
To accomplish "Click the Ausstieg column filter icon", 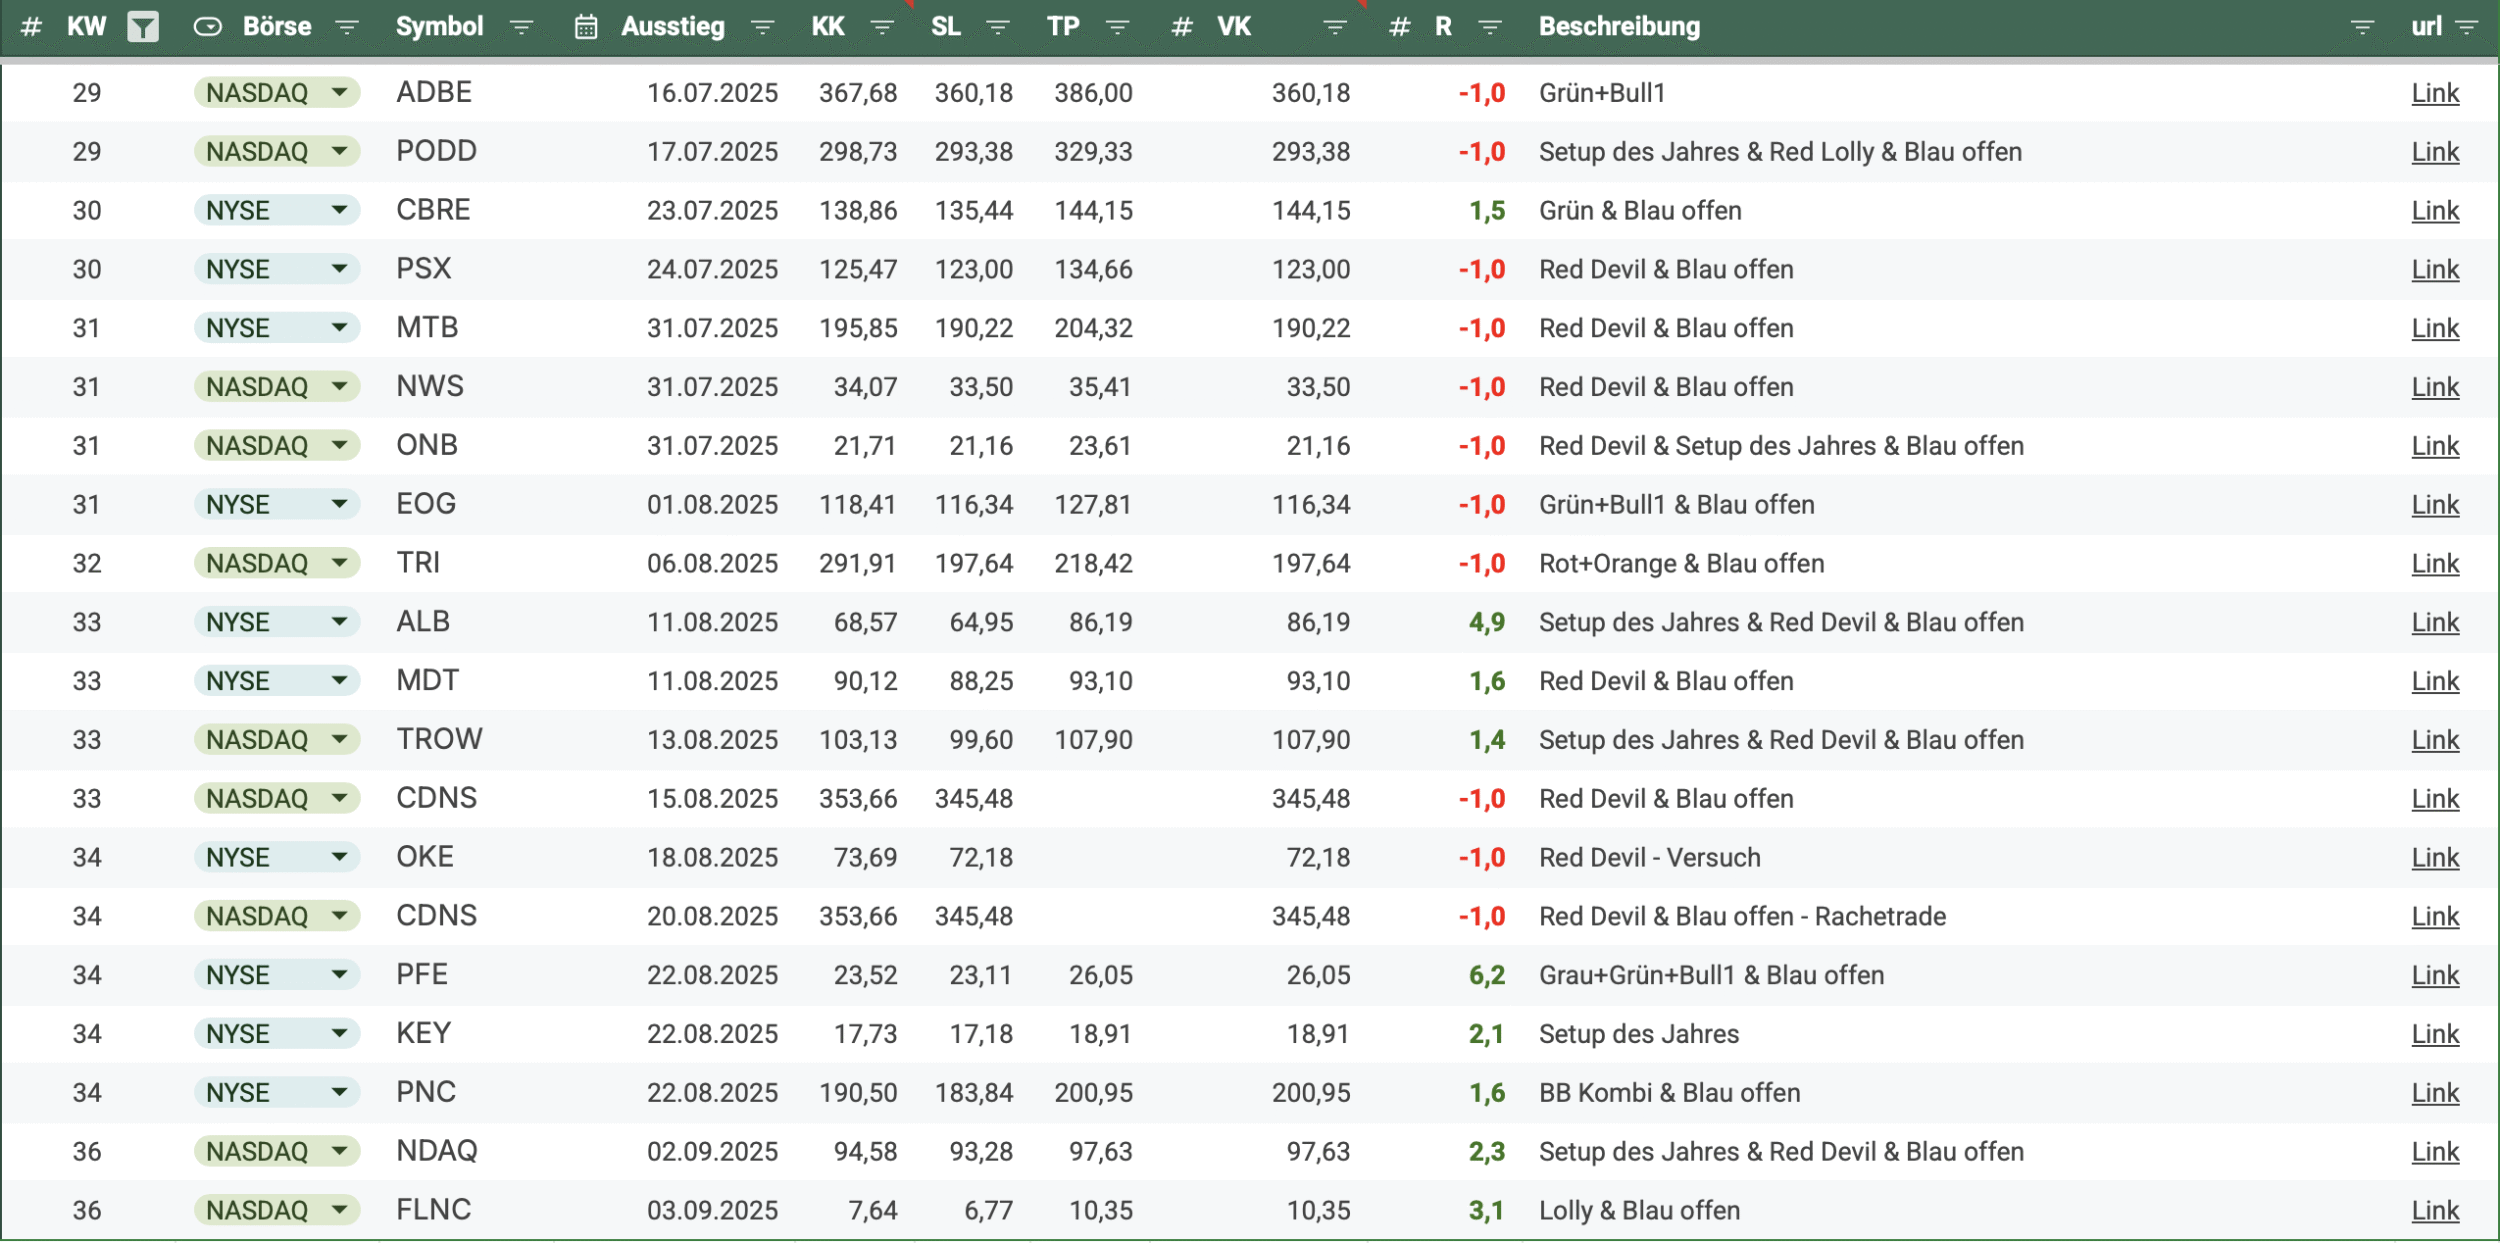I will 762,27.
